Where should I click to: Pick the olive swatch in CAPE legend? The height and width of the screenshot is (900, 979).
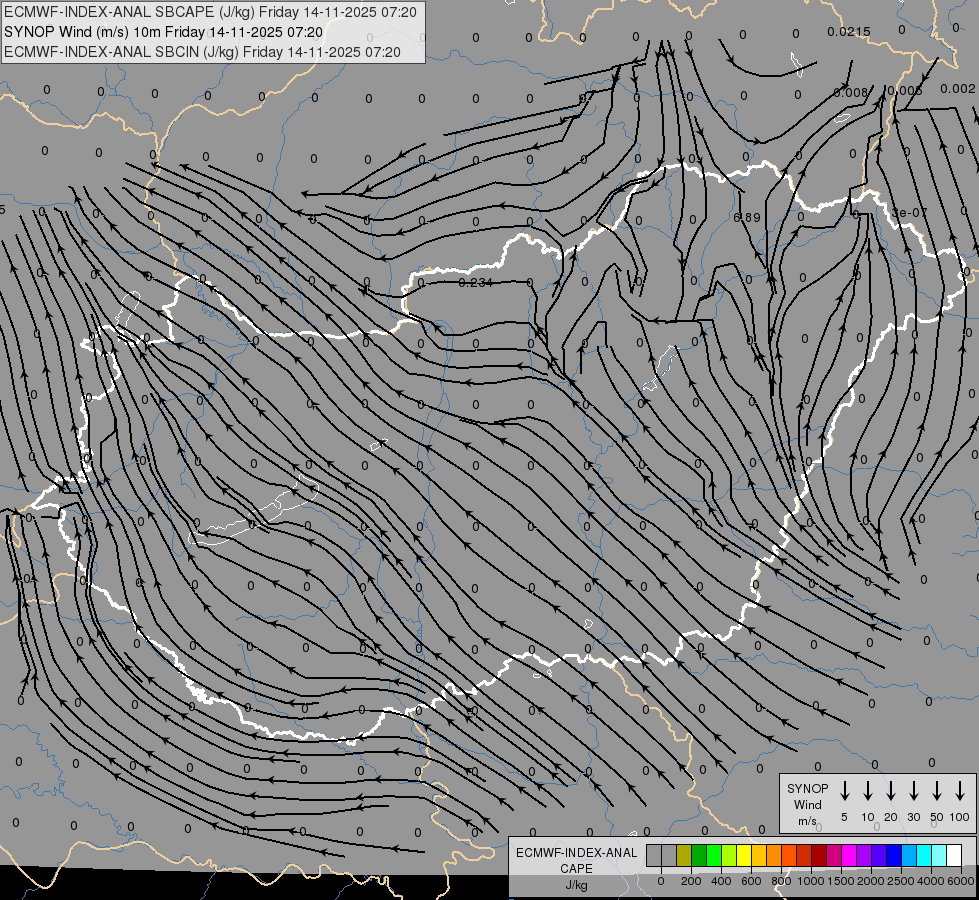click(x=684, y=855)
